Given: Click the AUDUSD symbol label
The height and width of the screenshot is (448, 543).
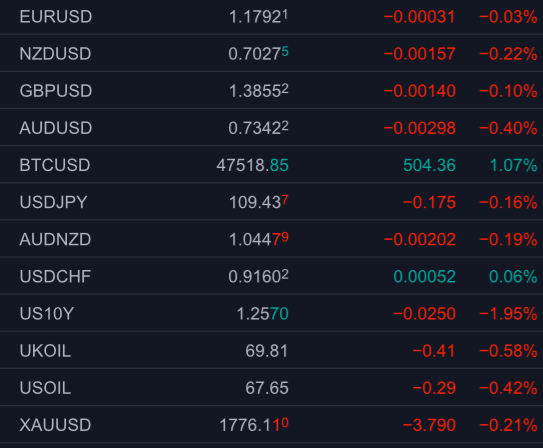Looking at the screenshot, I should (x=56, y=128).
